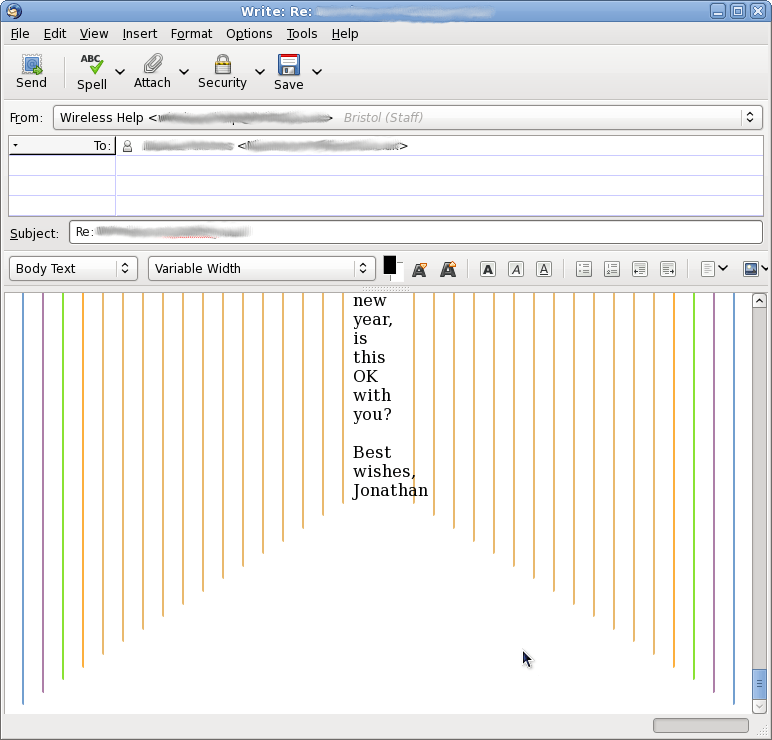Apply a bulleted list
The height and width of the screenshot is (740, 772).
(x=584, y=269)
